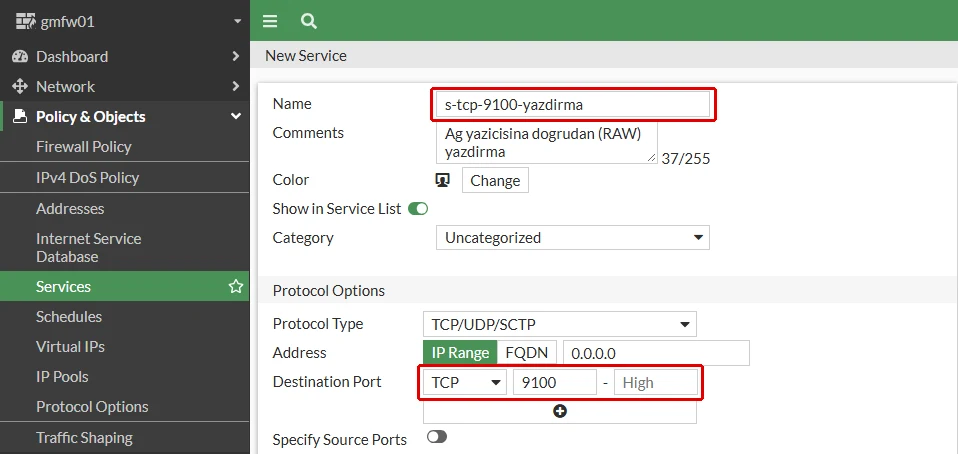This screenshot has height=454, width=958.
Task: Click the color icon preview beside Change
Action: point(443,180)
